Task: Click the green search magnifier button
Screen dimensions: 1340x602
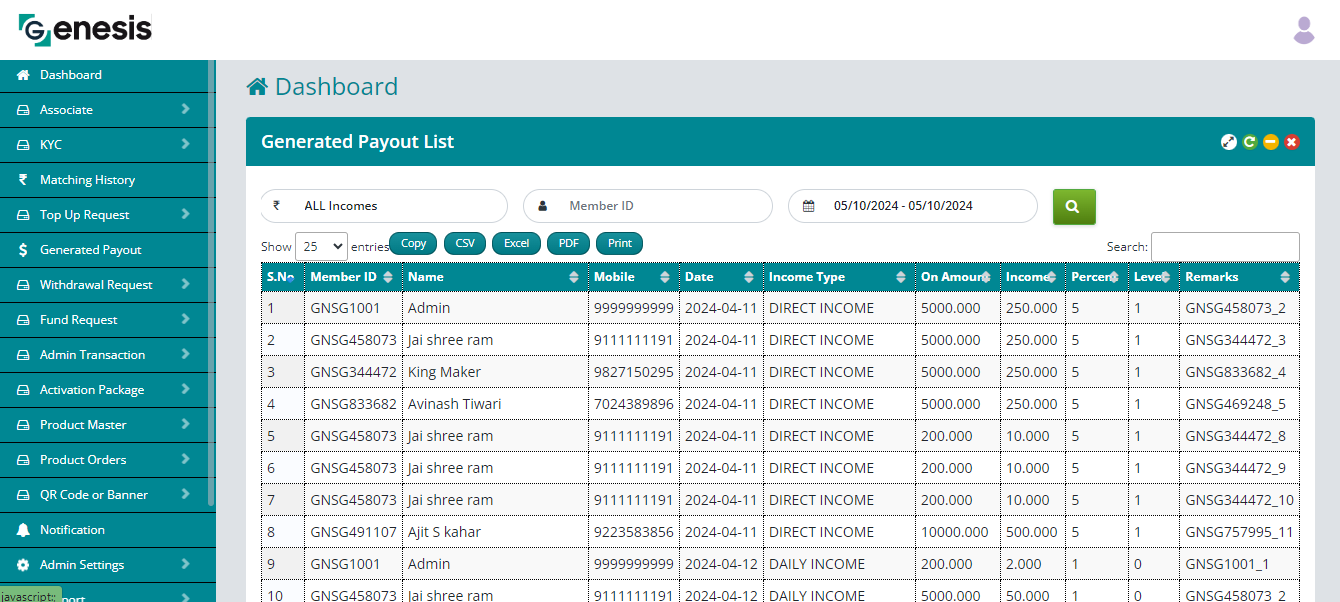Action: click(1073, 207)
